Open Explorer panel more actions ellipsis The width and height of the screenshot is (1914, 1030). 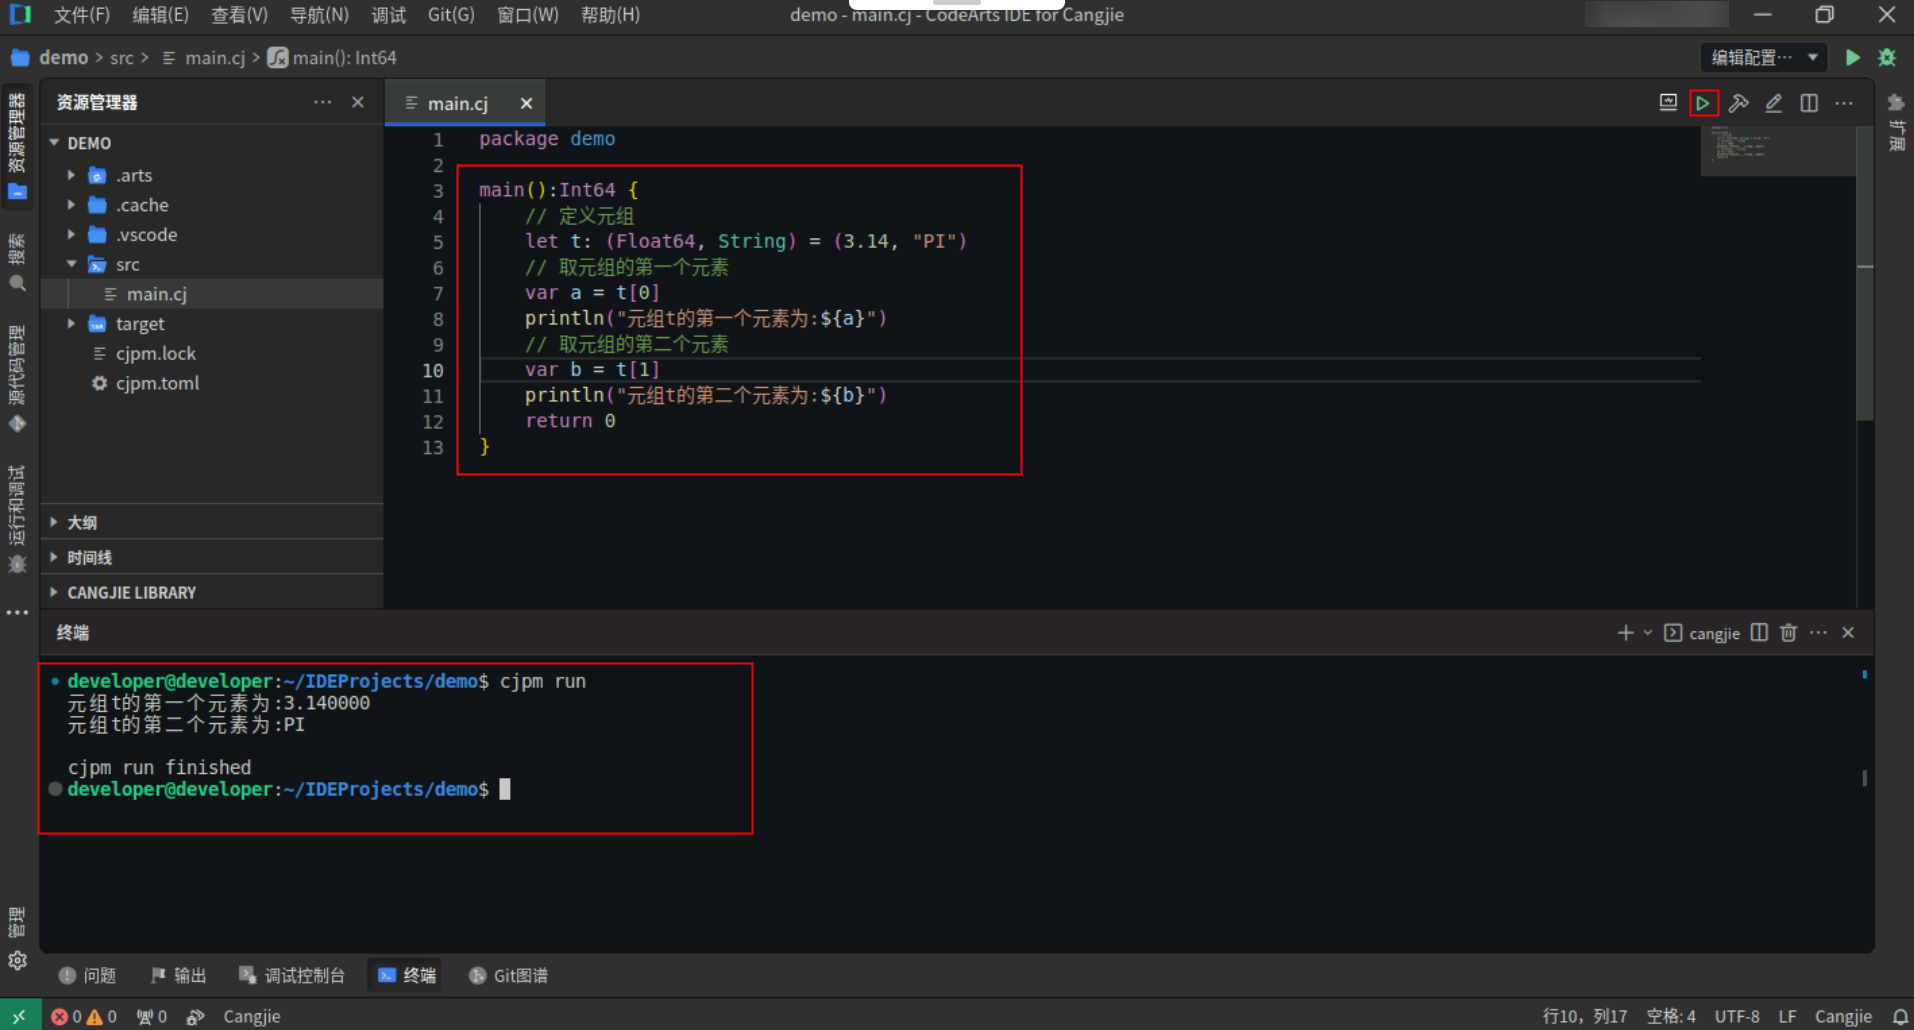[x=322, y=102]
